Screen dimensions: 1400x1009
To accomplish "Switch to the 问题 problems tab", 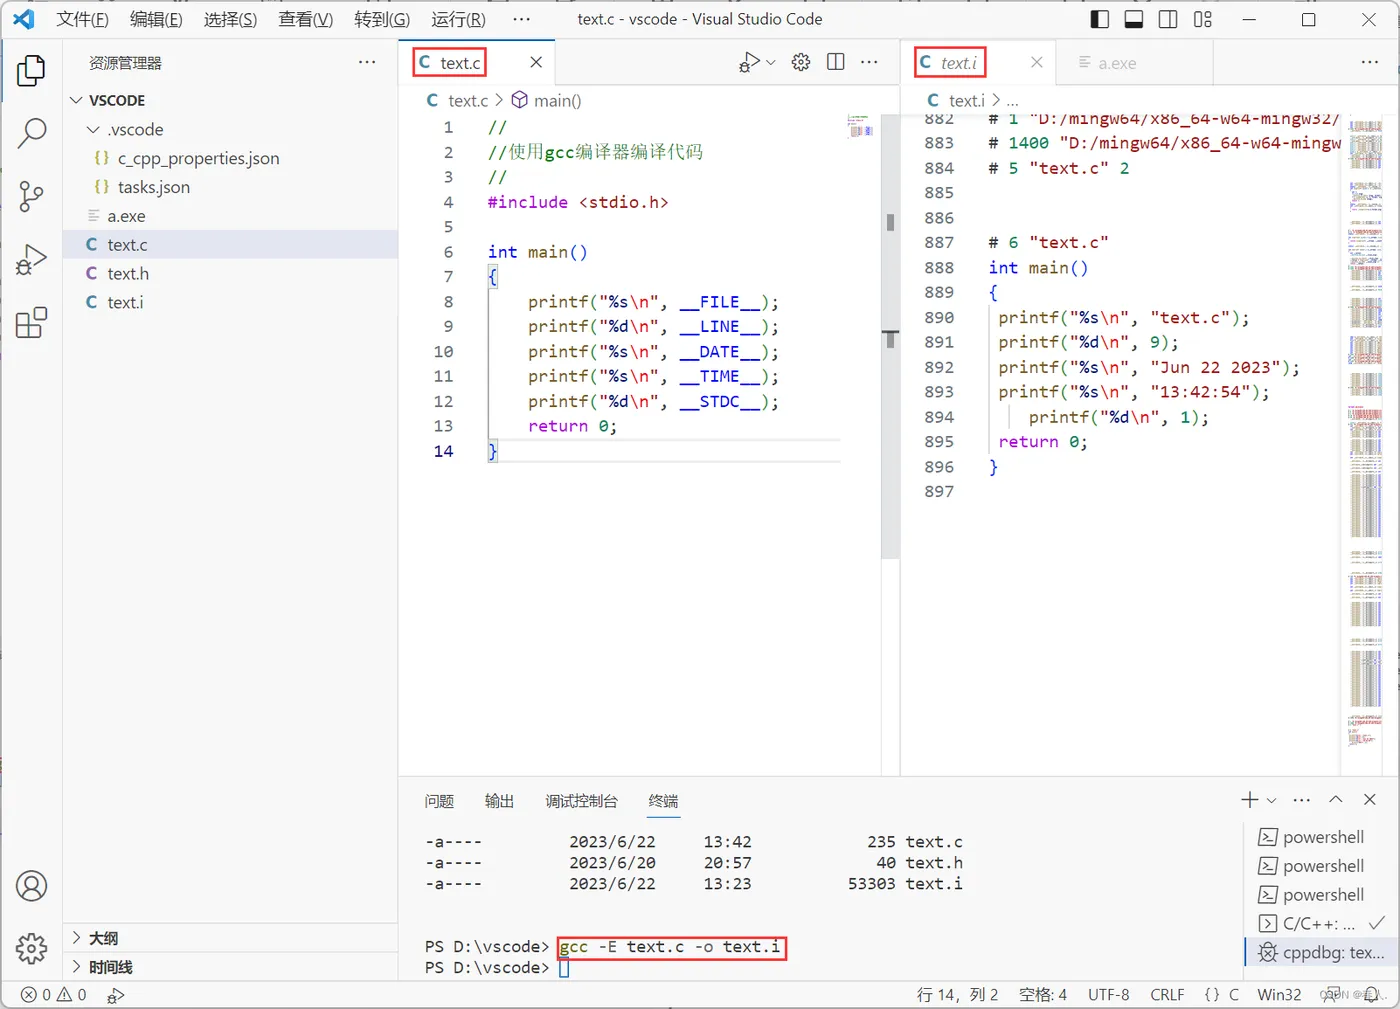I will (439, 801).
